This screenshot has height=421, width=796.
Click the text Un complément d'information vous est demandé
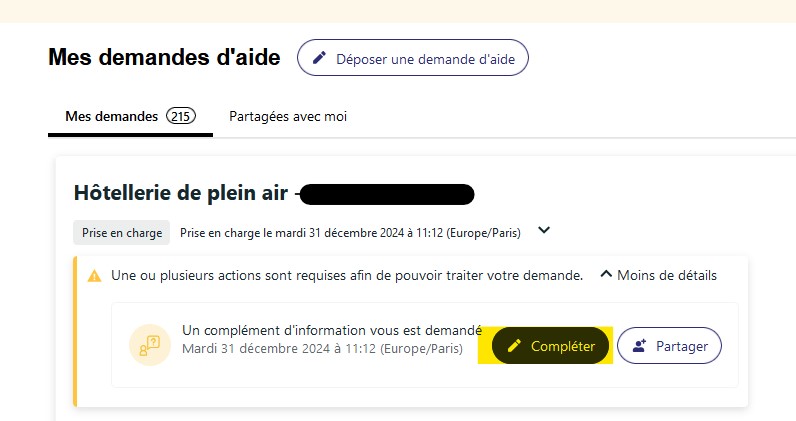(x=332, y=330)
